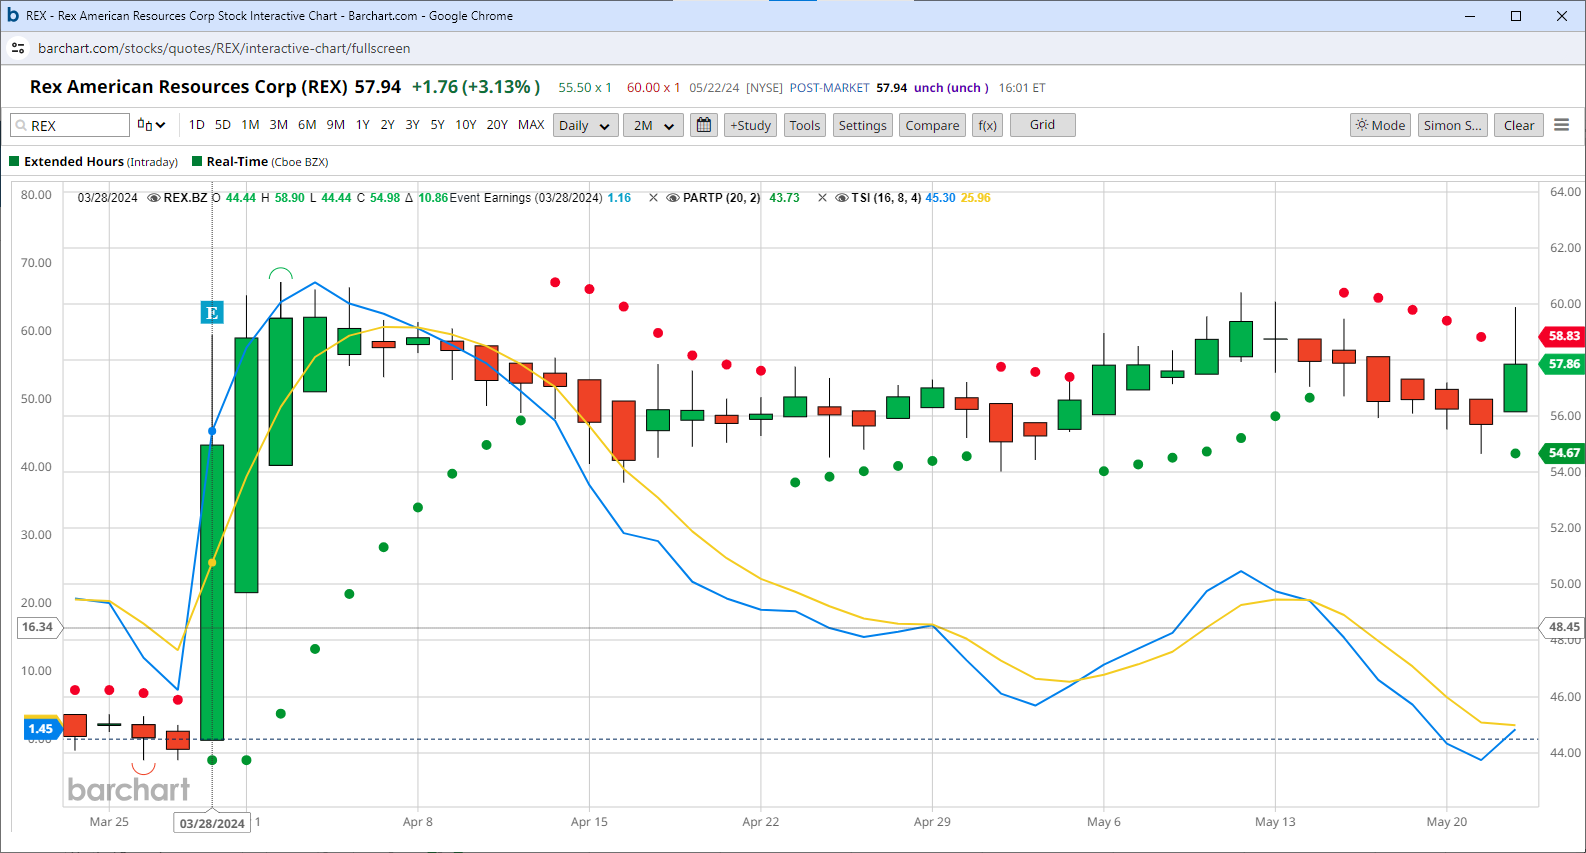The width and height of the screenshot is (1586, 853).
Task: Click the Compare button
Action: pos(933,125)
